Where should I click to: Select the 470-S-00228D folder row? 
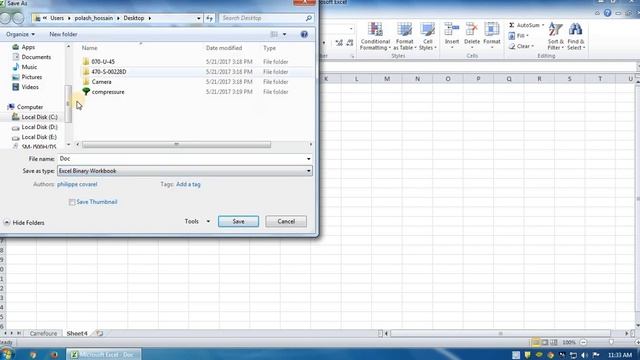click(x=197, y=72)
